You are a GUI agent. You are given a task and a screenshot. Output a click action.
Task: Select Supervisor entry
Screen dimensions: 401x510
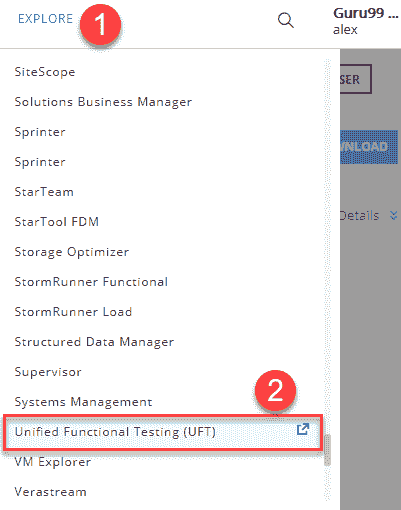click(48, 372)
